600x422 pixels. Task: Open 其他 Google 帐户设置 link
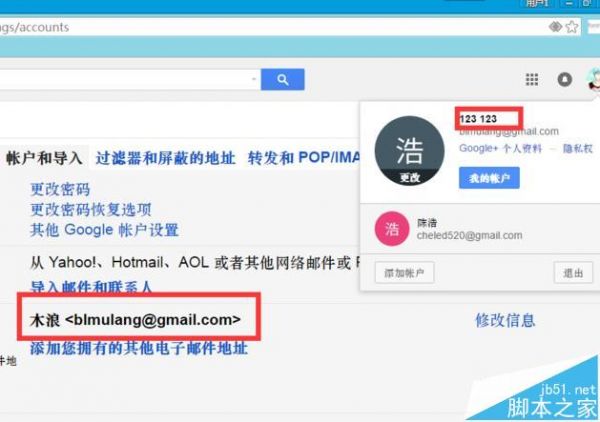[x=104, y=230]
